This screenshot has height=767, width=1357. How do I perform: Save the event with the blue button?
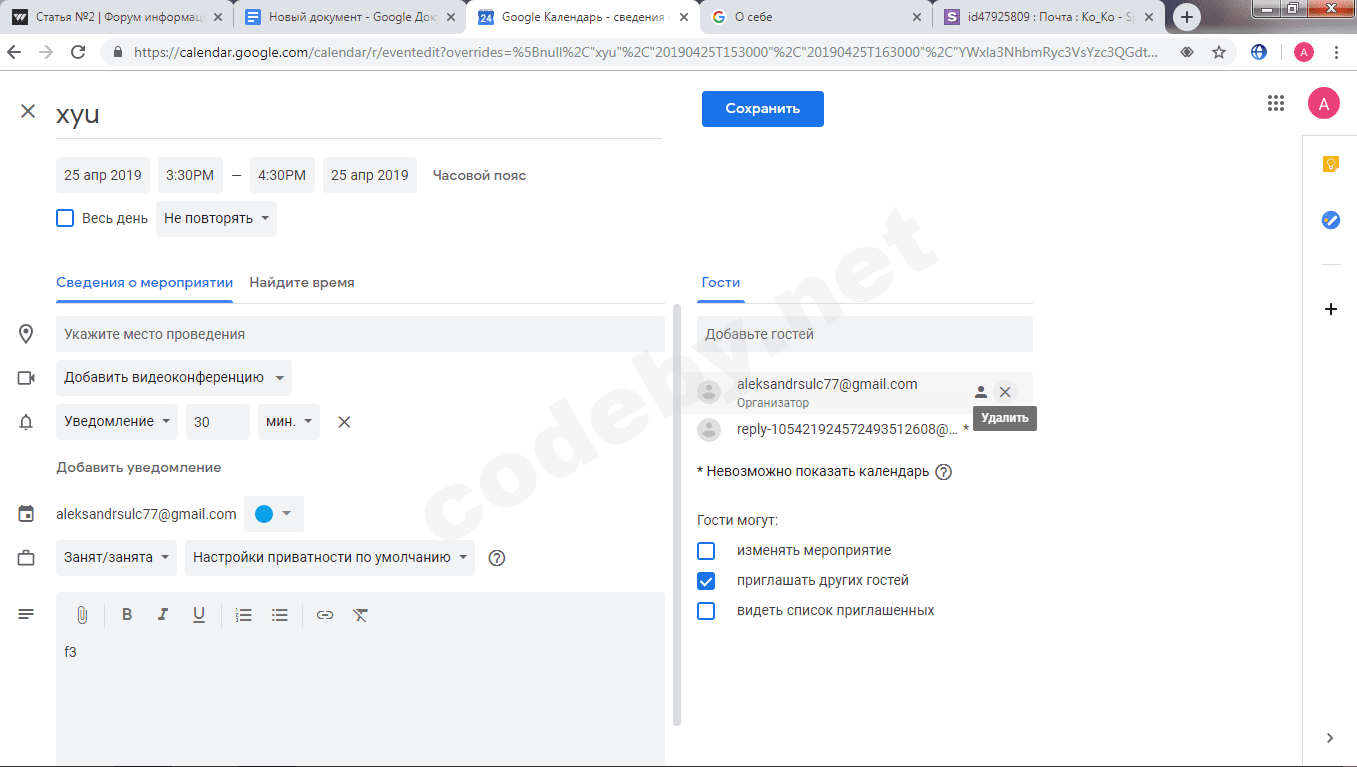coord(763,109)
